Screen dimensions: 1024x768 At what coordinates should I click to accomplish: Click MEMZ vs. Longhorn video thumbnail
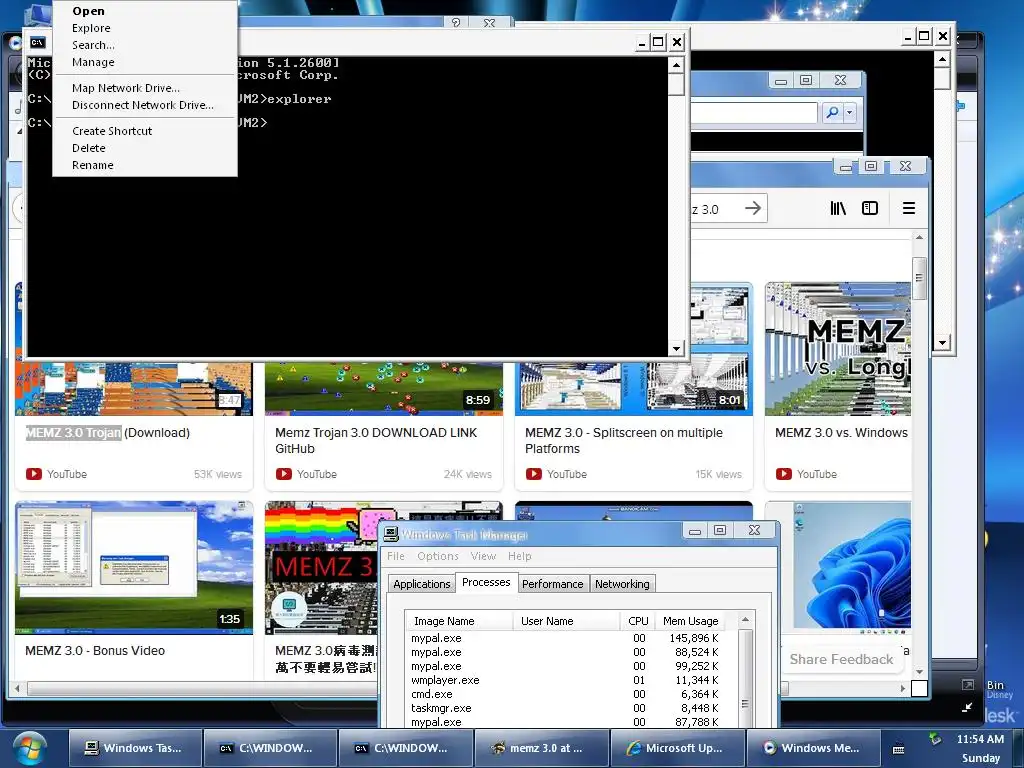[x=838, y=349]
